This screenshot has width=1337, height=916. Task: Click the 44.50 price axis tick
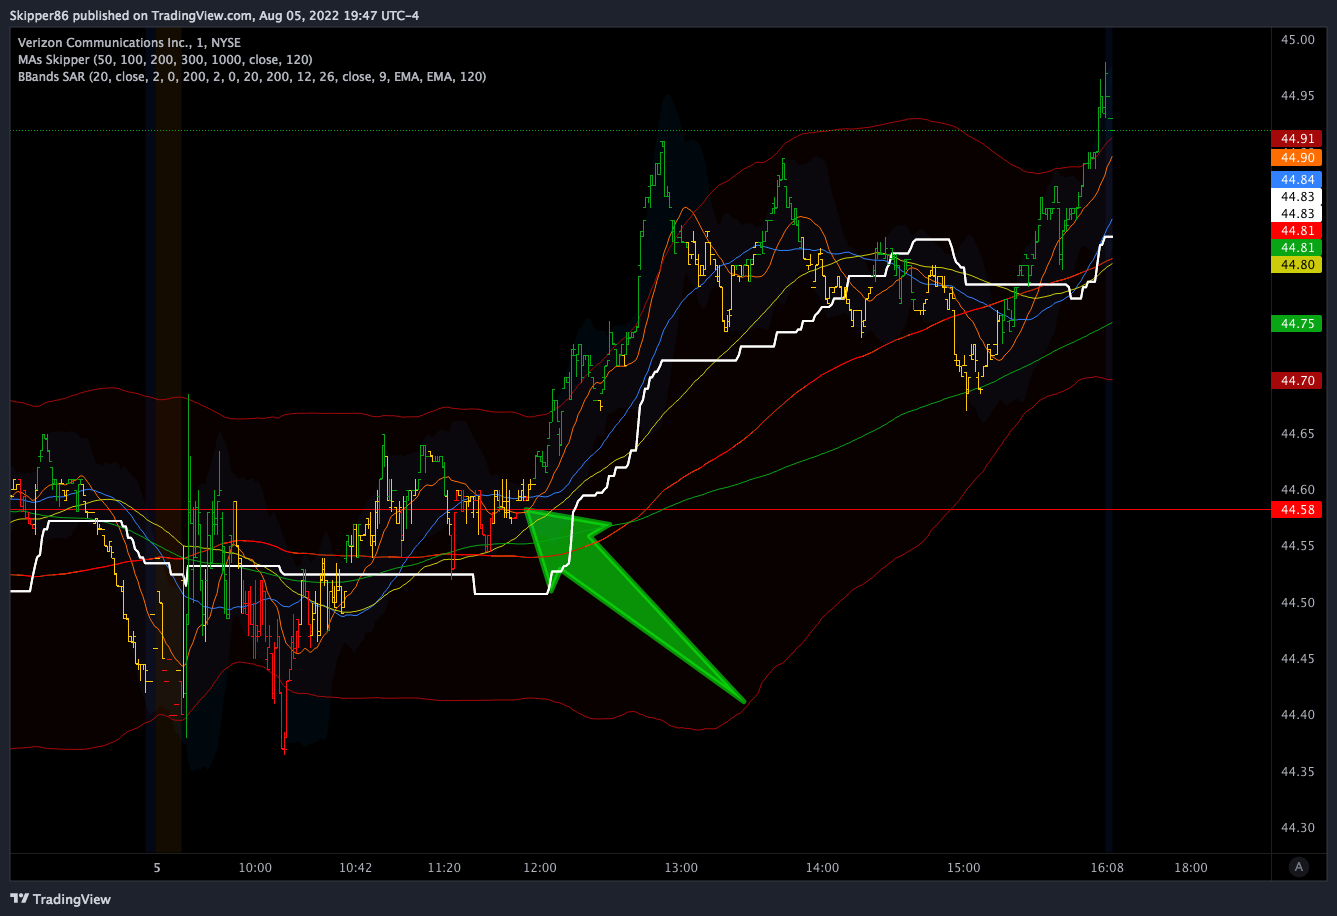point(1299,602)
